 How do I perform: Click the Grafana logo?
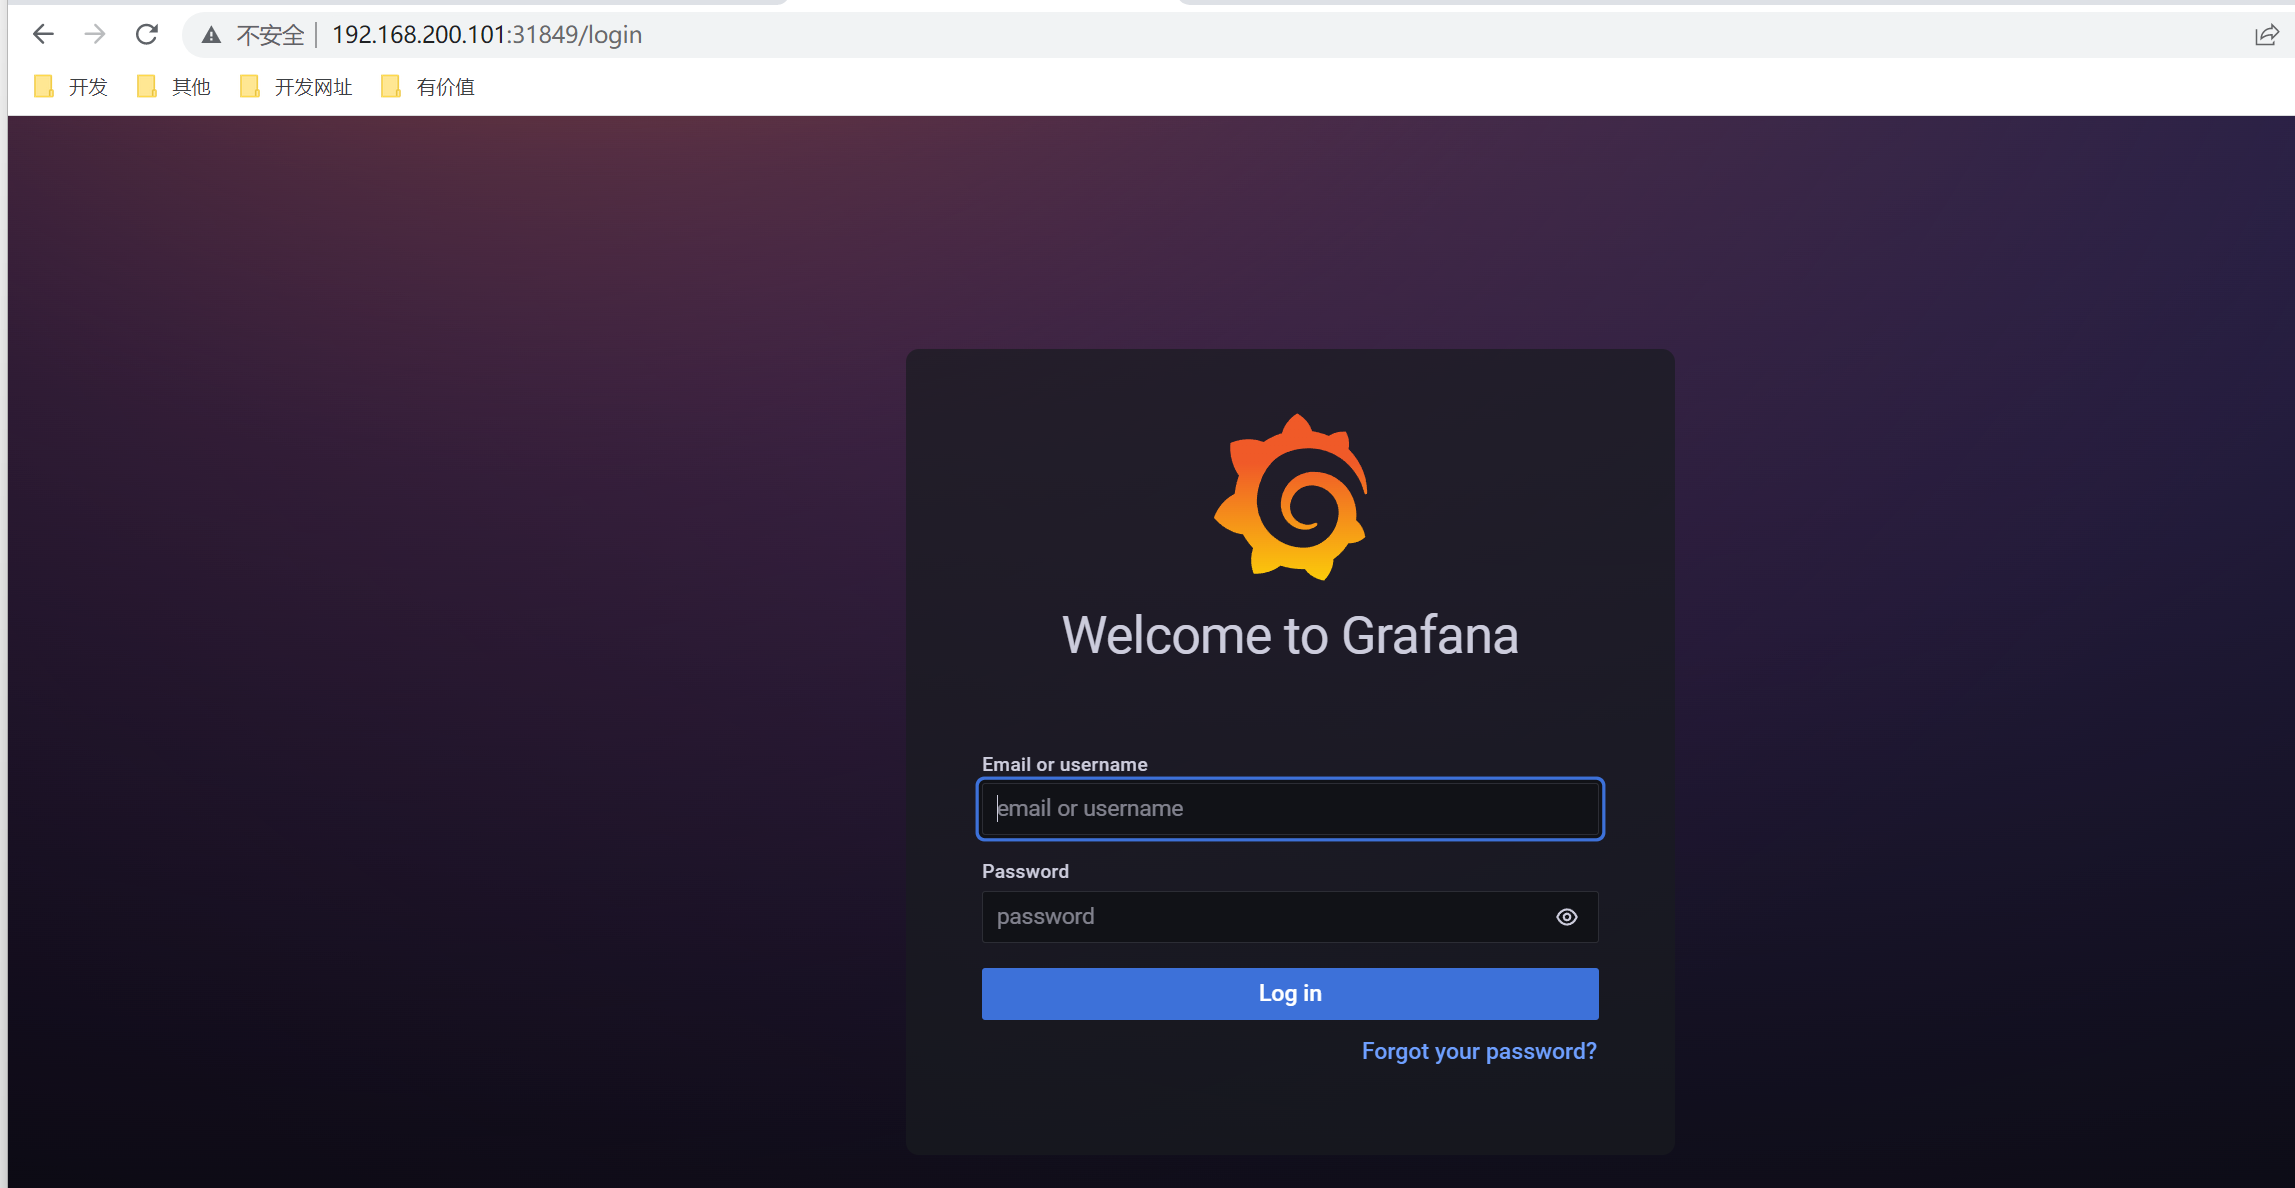point(1291,497)
